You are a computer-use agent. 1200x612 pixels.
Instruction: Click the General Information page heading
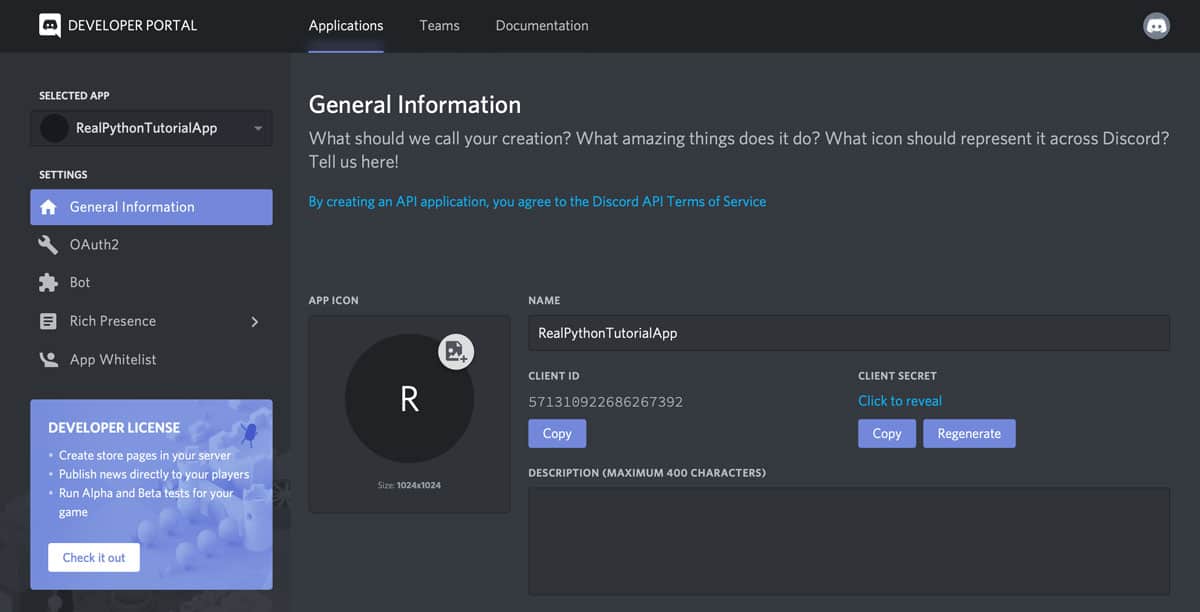(415, 105)
